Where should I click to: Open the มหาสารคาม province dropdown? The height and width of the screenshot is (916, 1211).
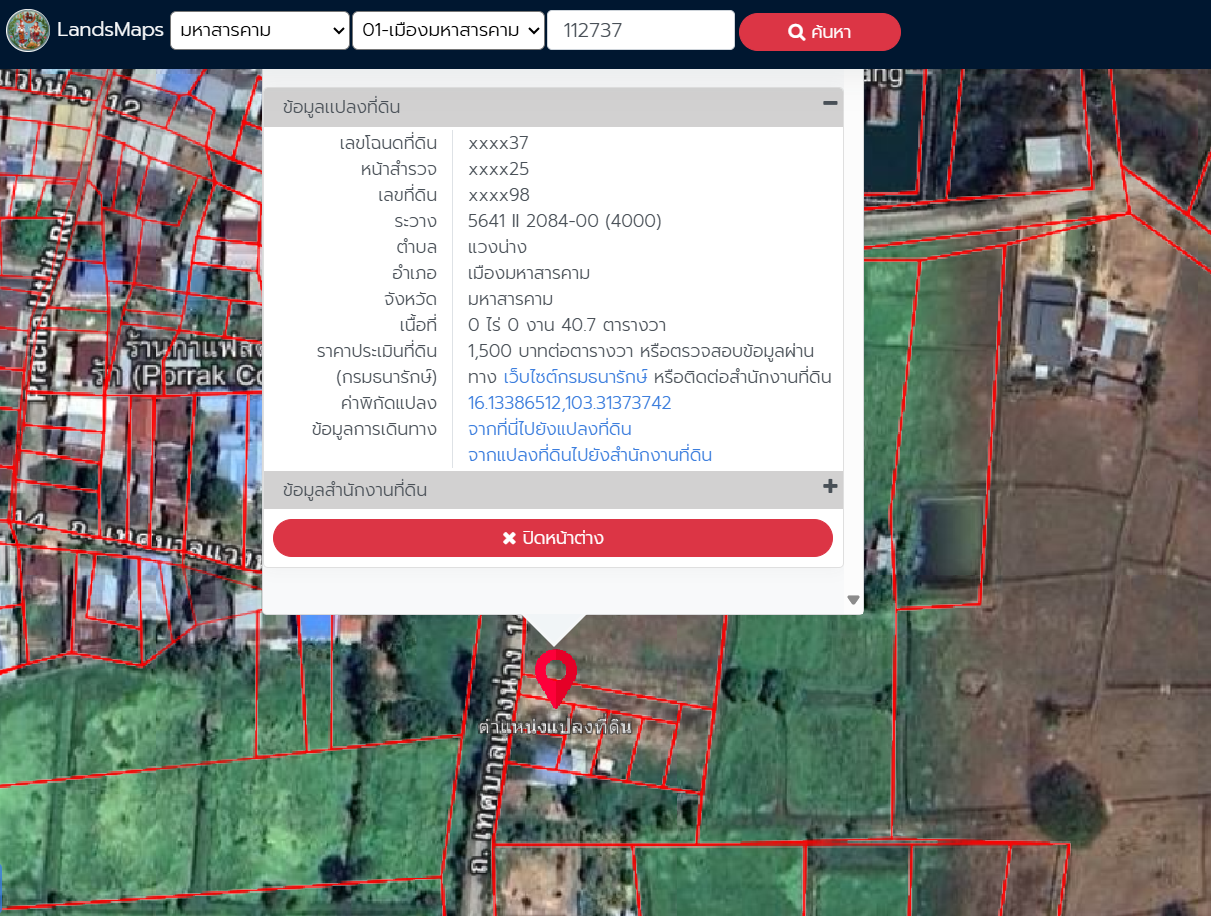(260, 31)
